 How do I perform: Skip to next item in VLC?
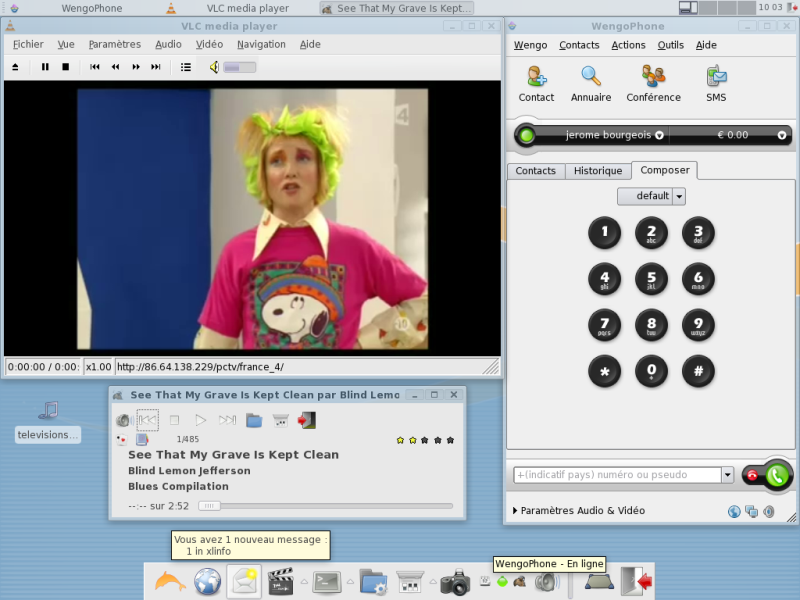coord(156,67)
